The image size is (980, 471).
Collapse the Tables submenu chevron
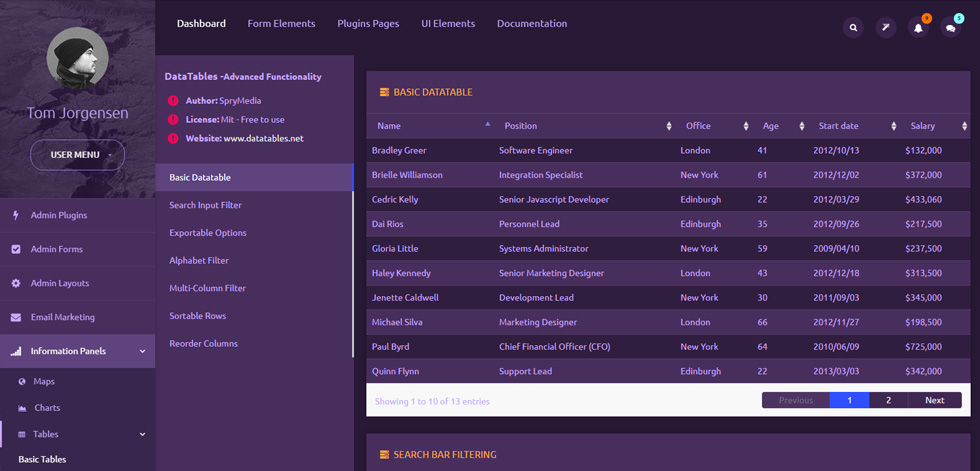point(142,434)
